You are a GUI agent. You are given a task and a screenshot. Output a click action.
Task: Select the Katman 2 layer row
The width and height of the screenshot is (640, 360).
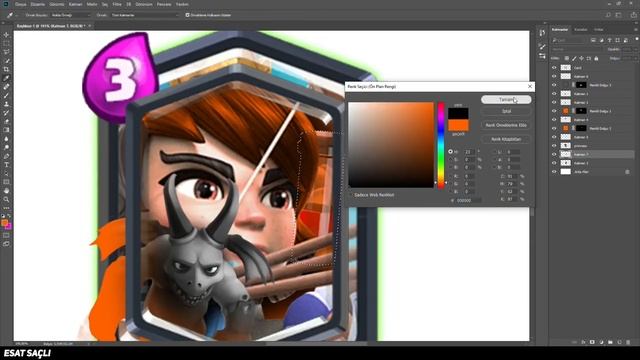tap(593, 102)
